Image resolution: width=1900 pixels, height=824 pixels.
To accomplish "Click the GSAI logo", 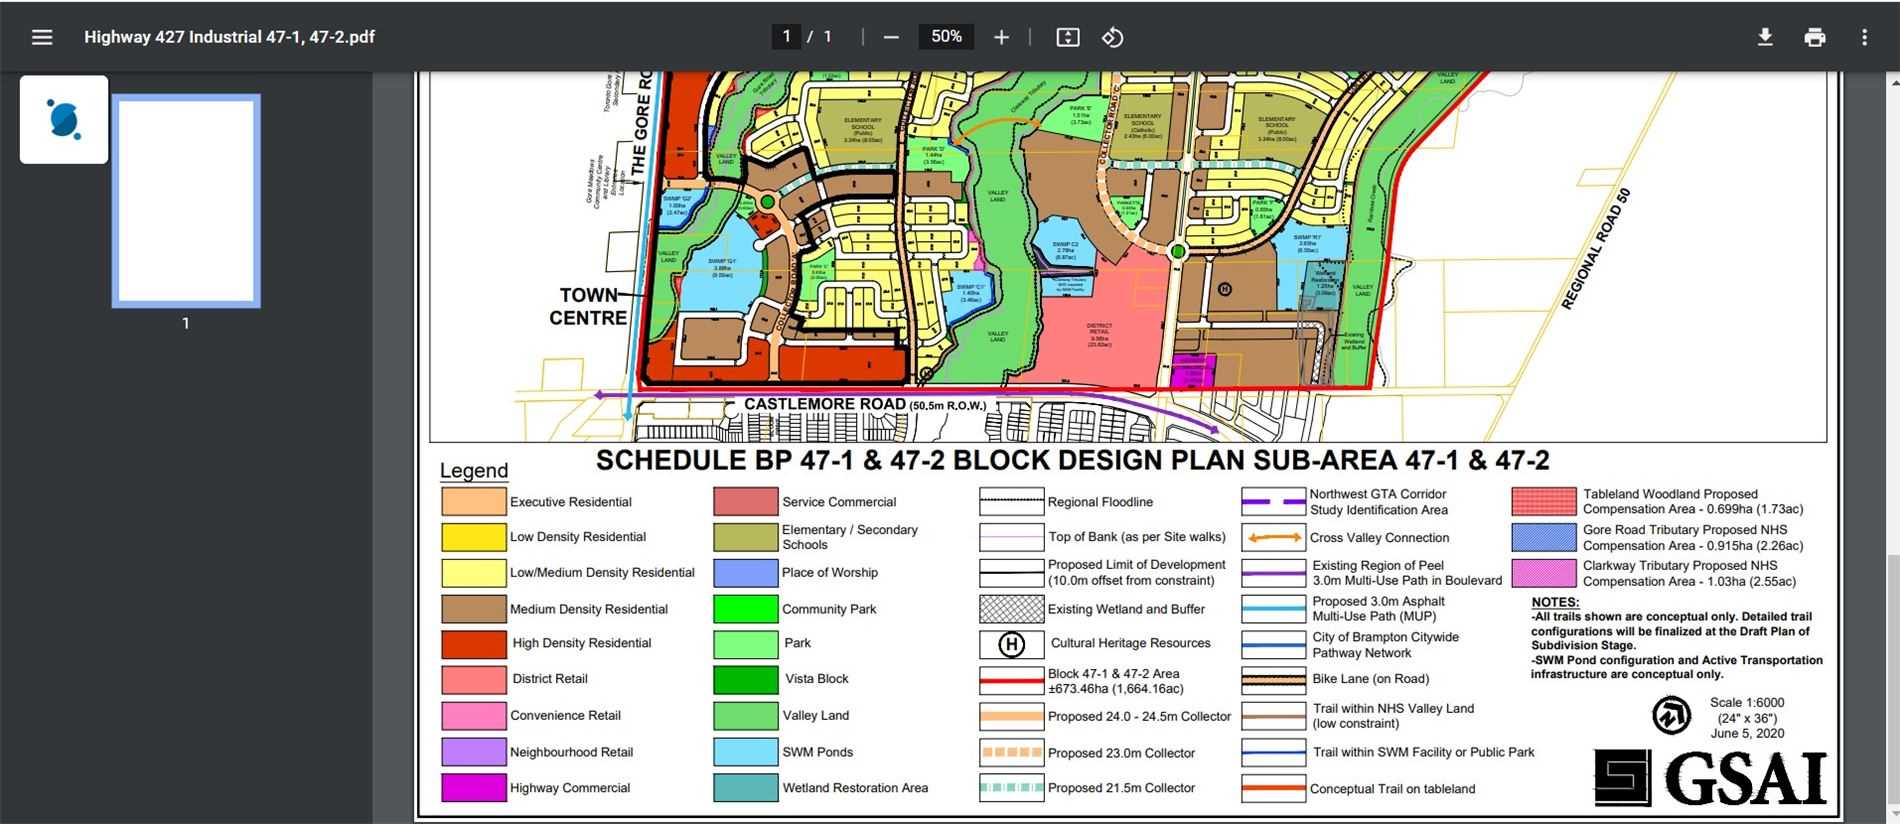I will [1710, 778].
